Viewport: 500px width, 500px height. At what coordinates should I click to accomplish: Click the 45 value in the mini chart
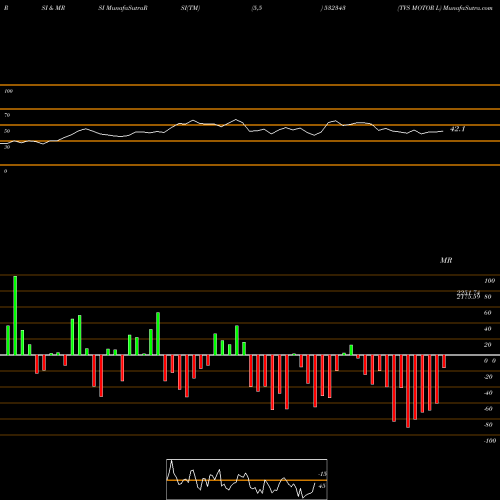click(x=322, y=486)
